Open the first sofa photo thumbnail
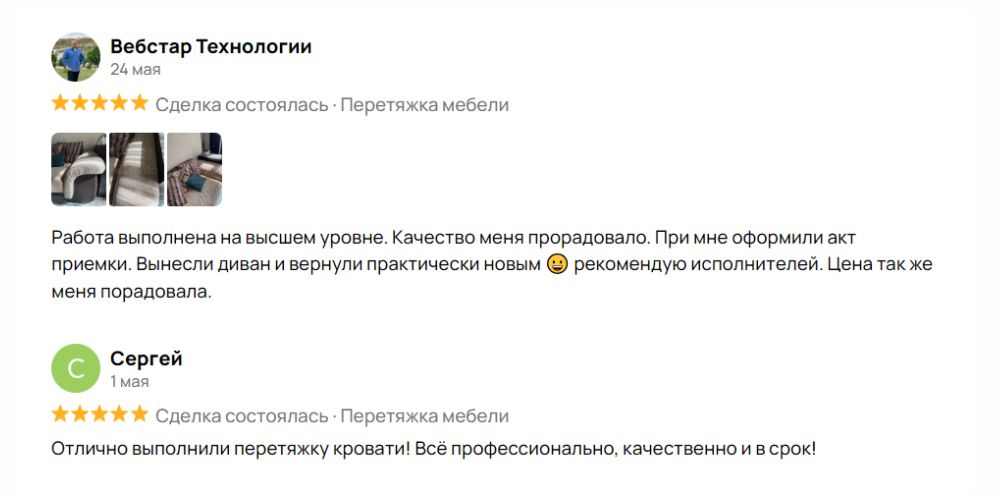Image resolution: width=1000 pixels, height=500 pixels. point(78,169)
